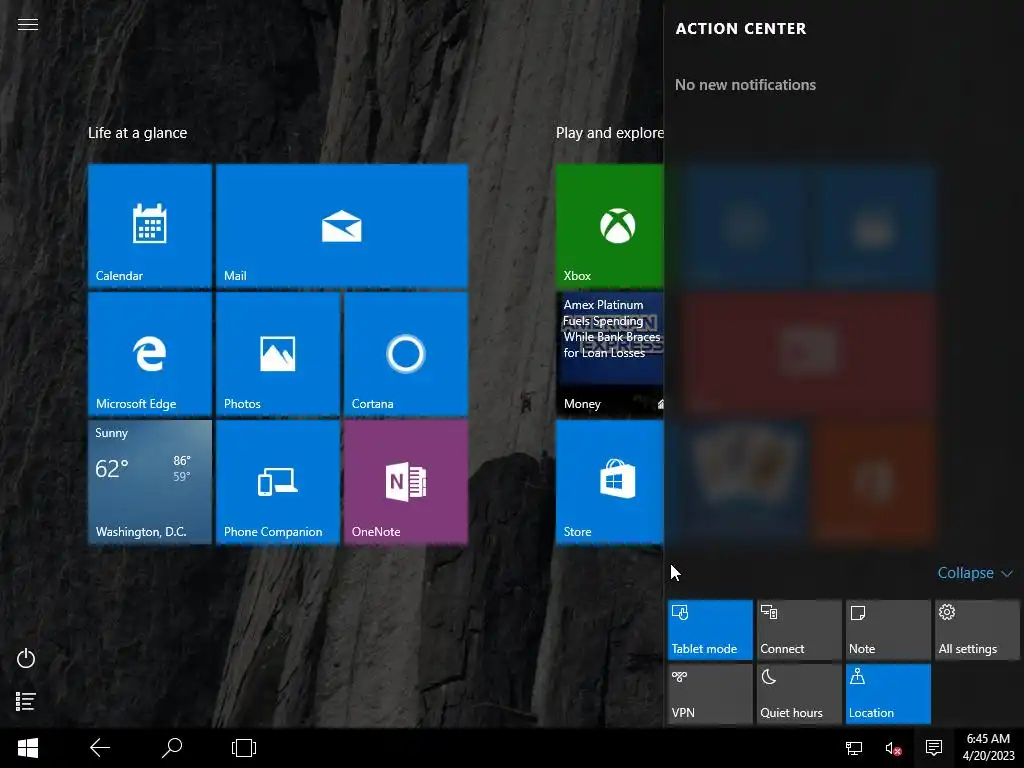
Task: Open the Photos tile
Action: 278,353
